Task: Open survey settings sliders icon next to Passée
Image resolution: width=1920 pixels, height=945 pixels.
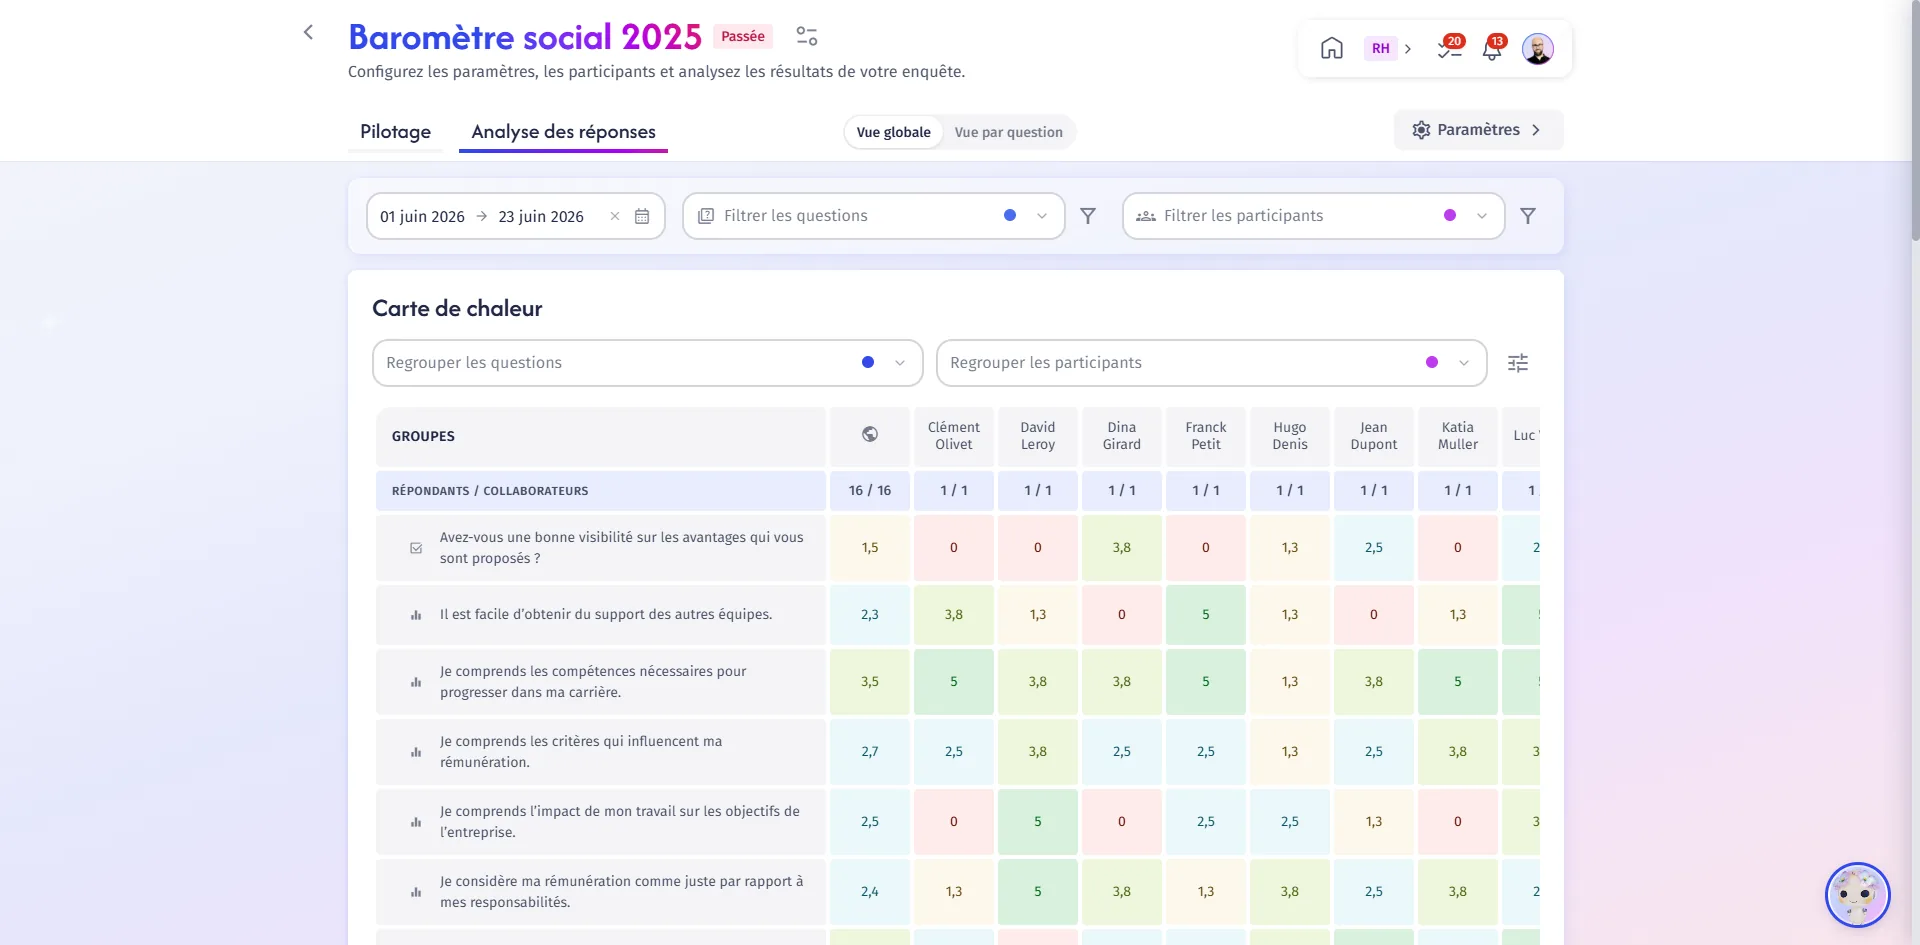Action: pos(807,37)
